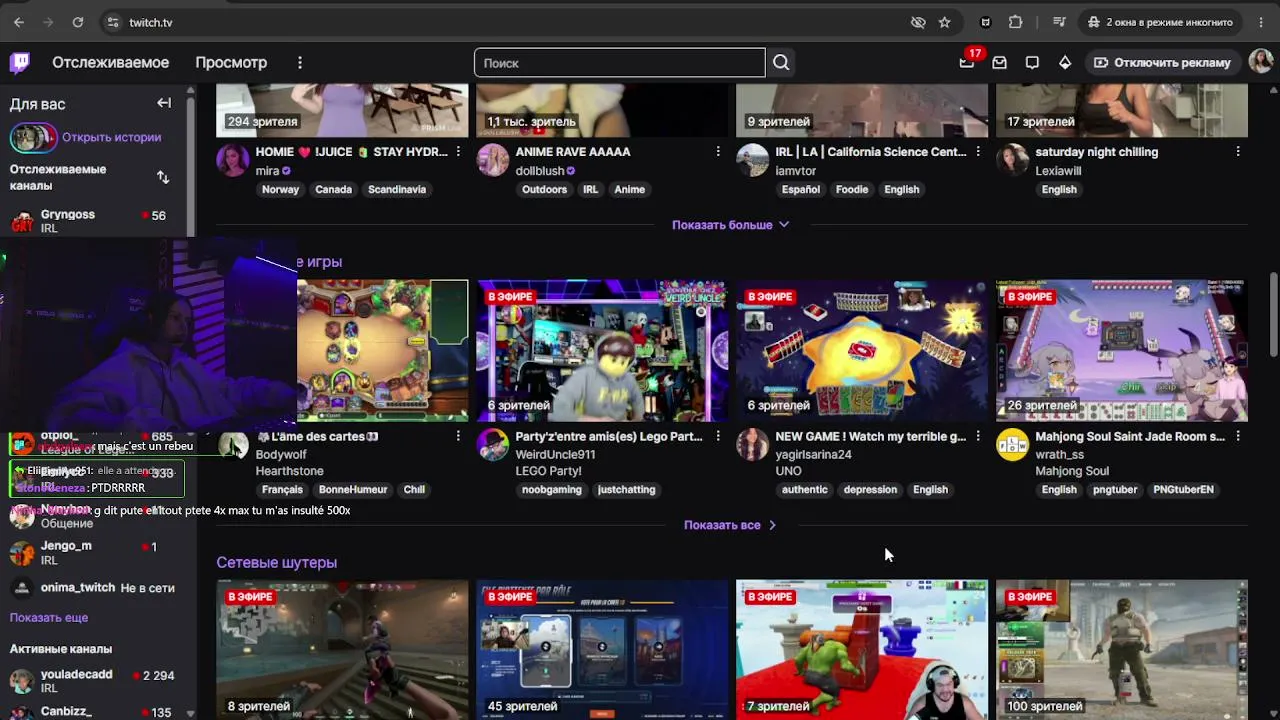Open options for saturday night chilling stream
Image resolution: width=1280 pixels, height=720 pixels.
click(x=1238, y=152)
